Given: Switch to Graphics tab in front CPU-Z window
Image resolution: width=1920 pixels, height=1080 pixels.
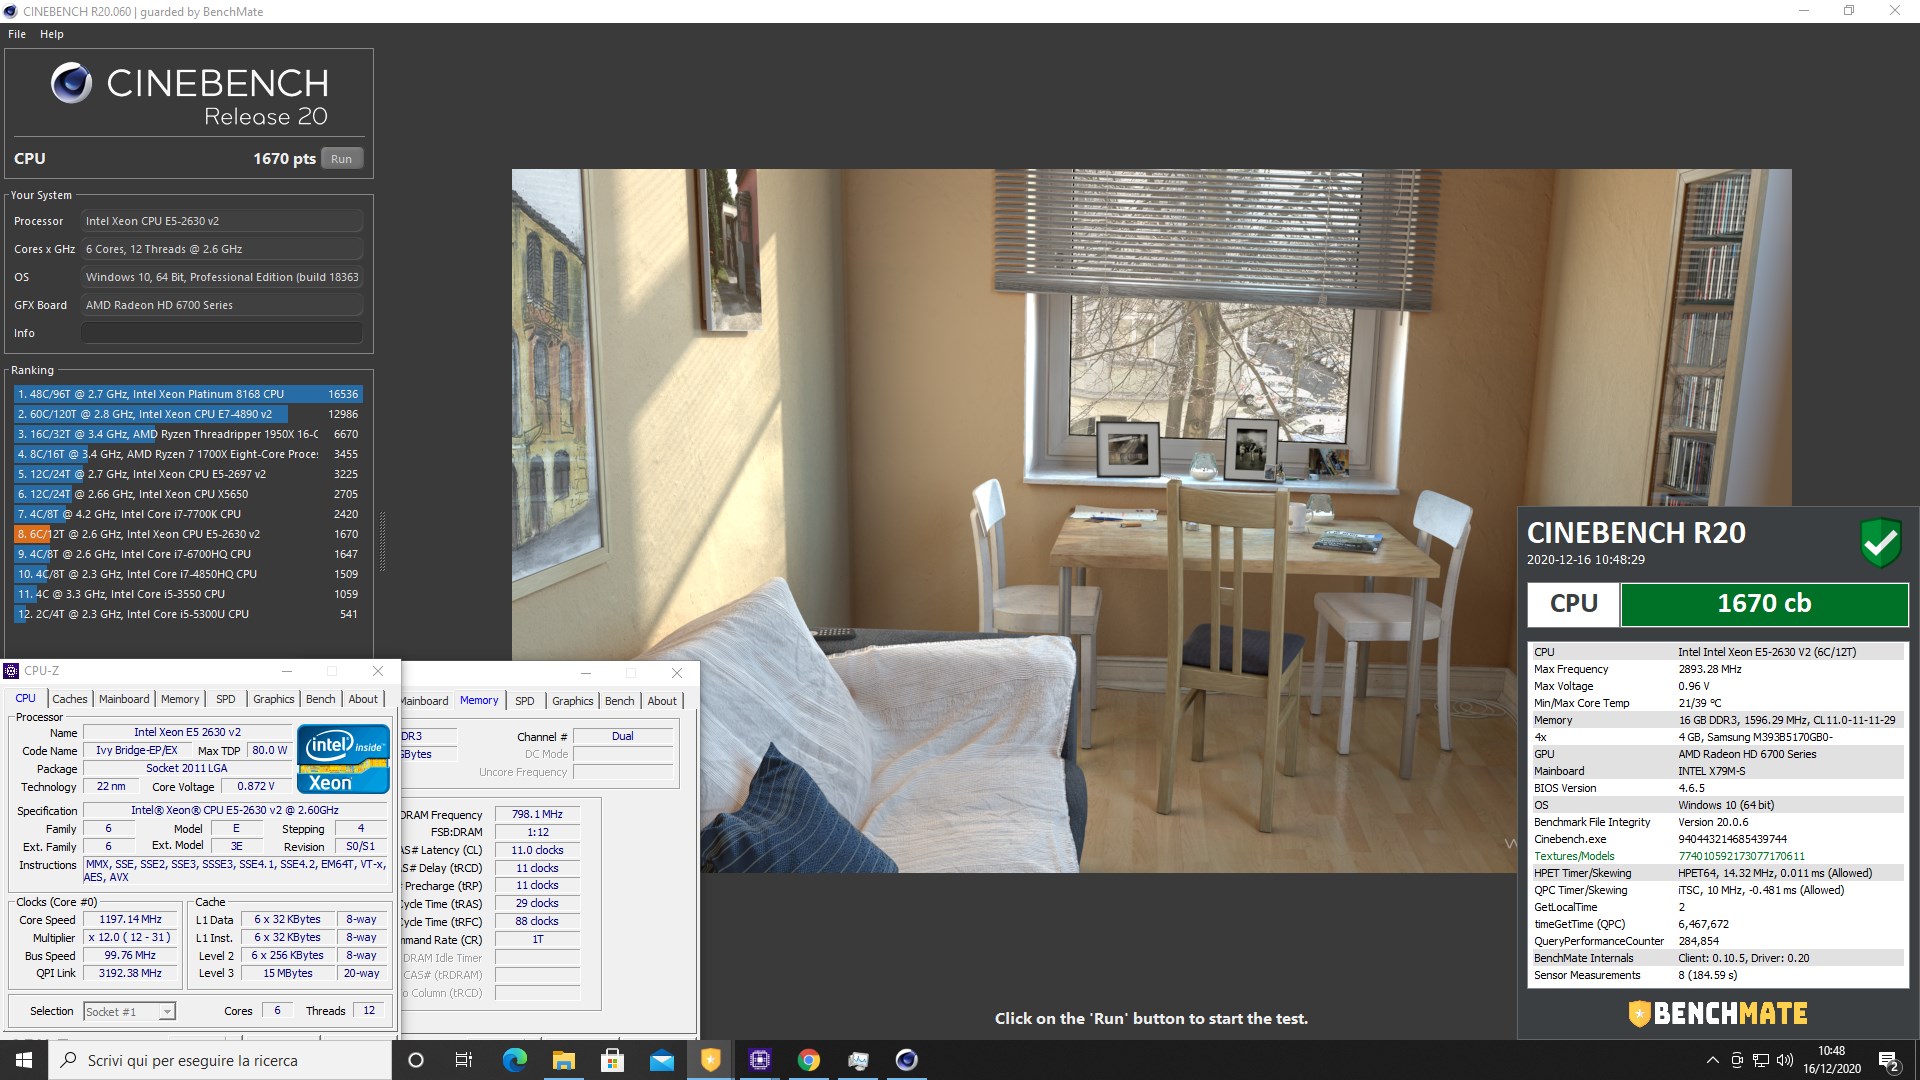Looking at the screenshot, I should tap(273, 699).
